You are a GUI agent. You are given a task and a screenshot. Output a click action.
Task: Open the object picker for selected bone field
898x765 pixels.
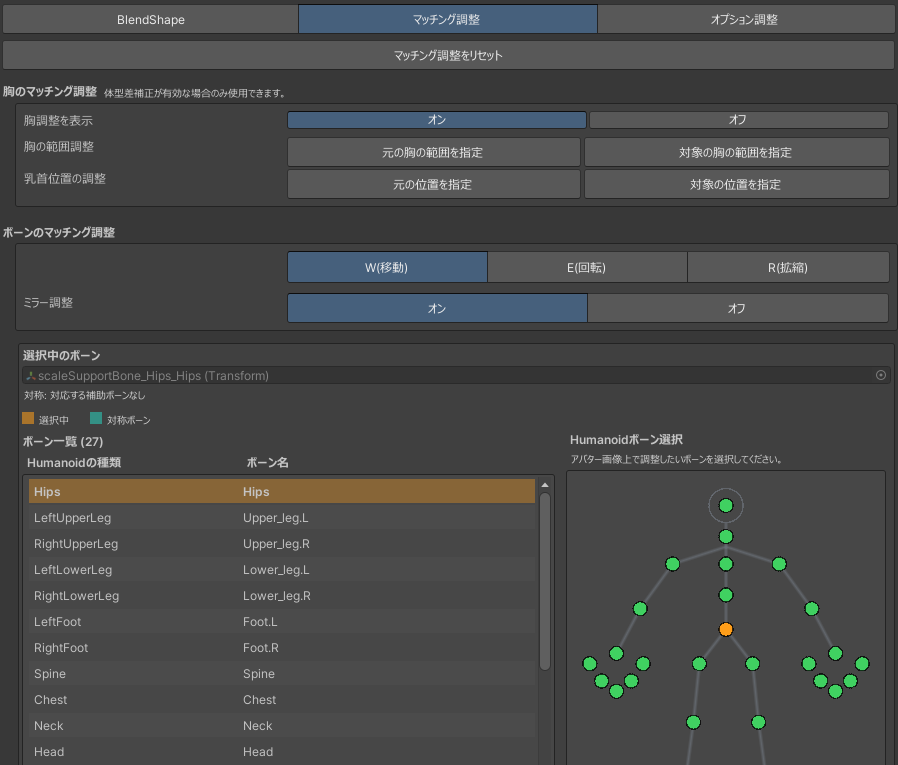[881, 375]
